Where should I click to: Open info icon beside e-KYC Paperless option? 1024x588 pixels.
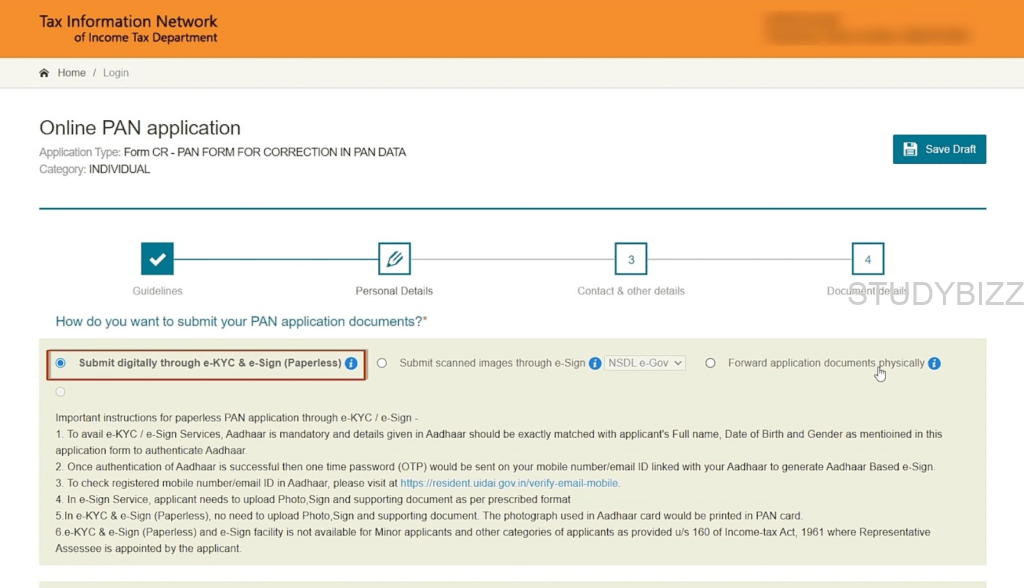pyautogui.click(x=351, y=364)
